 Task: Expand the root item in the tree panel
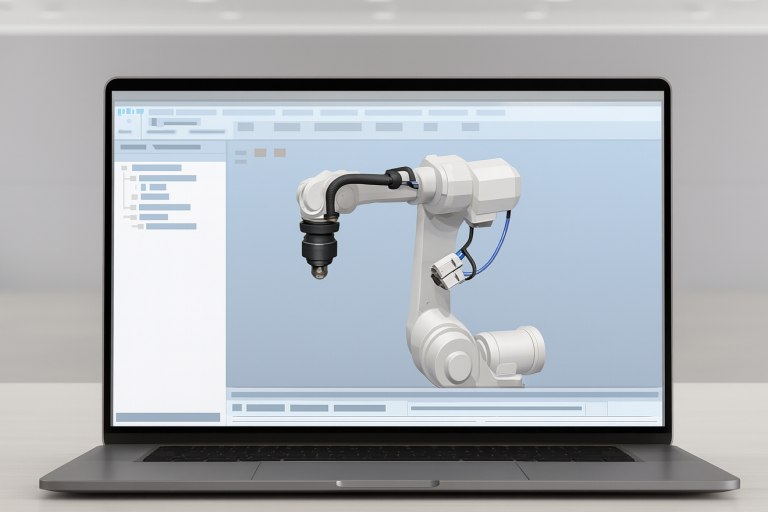(x=125, y=167)
